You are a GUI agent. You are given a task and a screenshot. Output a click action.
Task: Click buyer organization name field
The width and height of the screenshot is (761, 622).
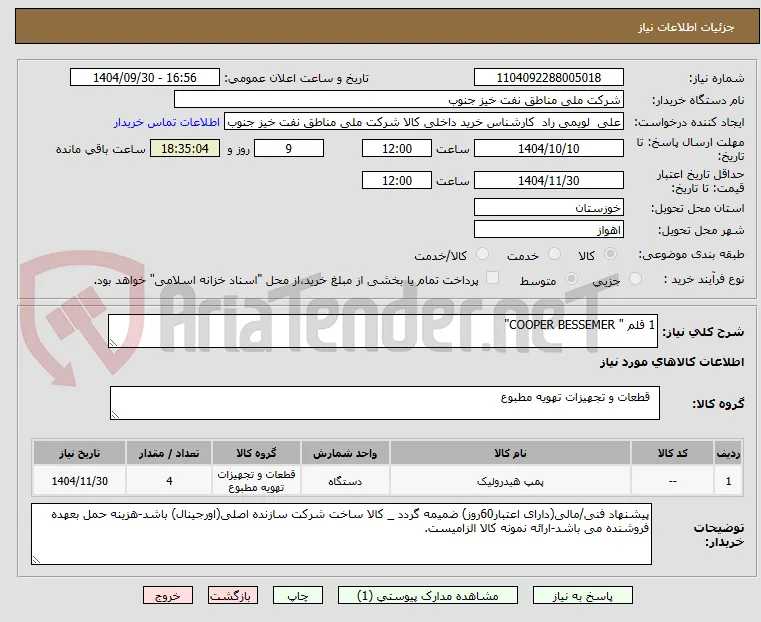click(398, 100)
